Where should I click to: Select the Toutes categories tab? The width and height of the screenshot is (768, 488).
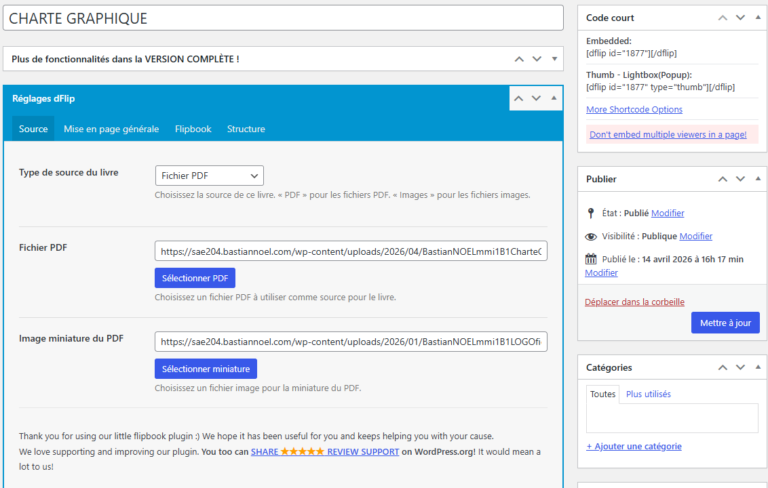click(602, 394)
